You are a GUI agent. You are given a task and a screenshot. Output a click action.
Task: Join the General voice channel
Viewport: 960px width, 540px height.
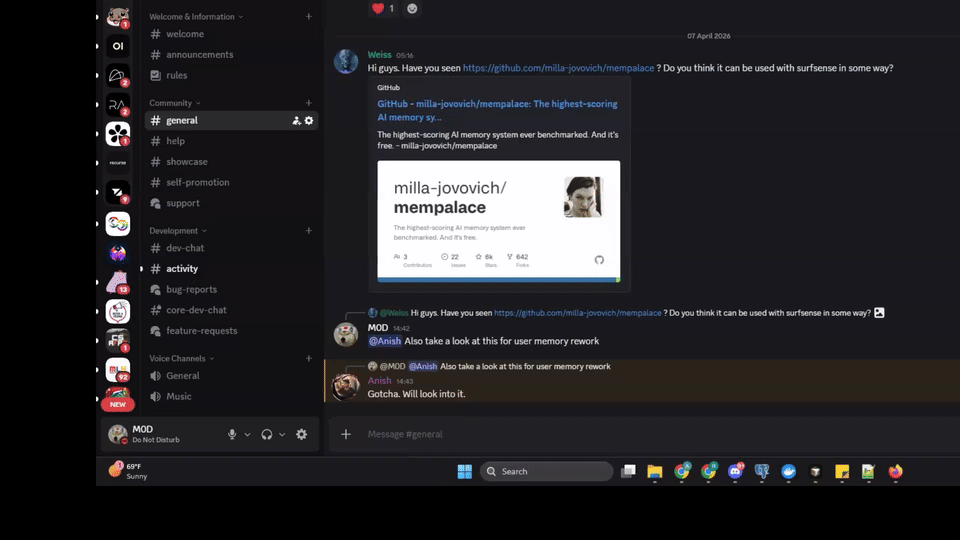(231, 376)
